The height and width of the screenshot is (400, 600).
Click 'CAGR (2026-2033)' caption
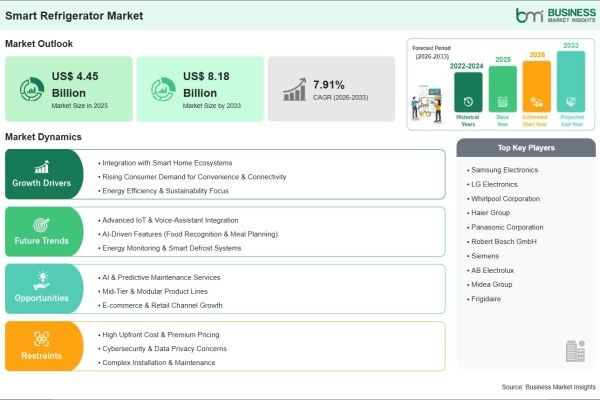[340, 98]
